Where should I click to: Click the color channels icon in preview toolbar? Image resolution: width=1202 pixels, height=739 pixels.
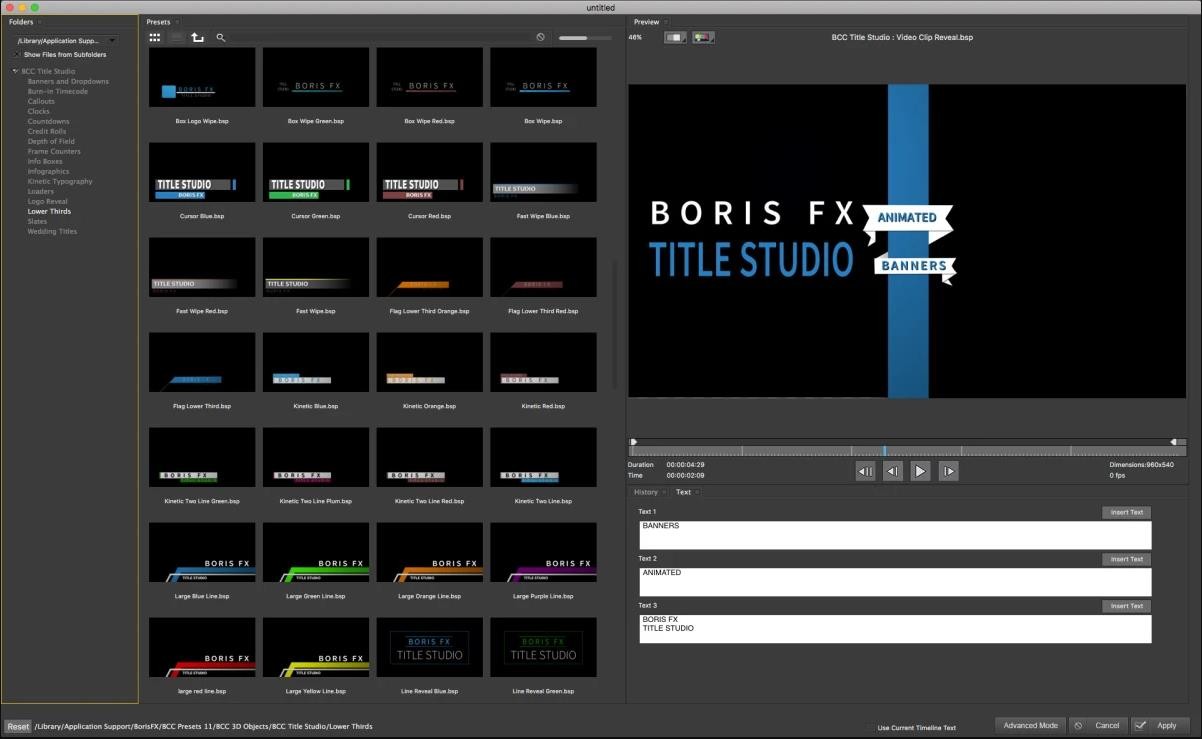[703, 36]
